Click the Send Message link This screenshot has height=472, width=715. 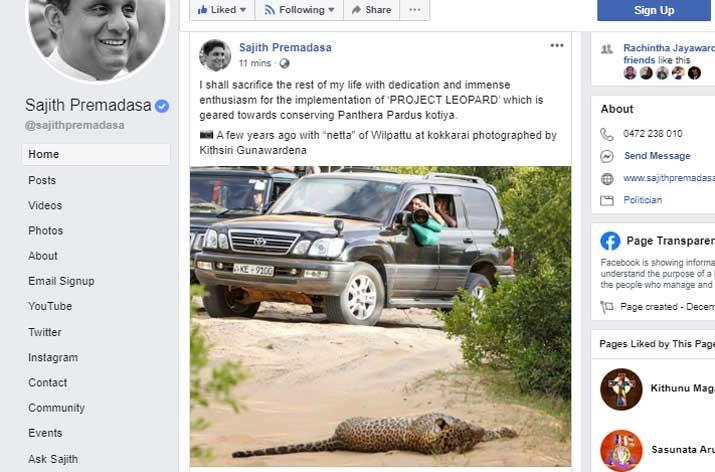[657, 156]
